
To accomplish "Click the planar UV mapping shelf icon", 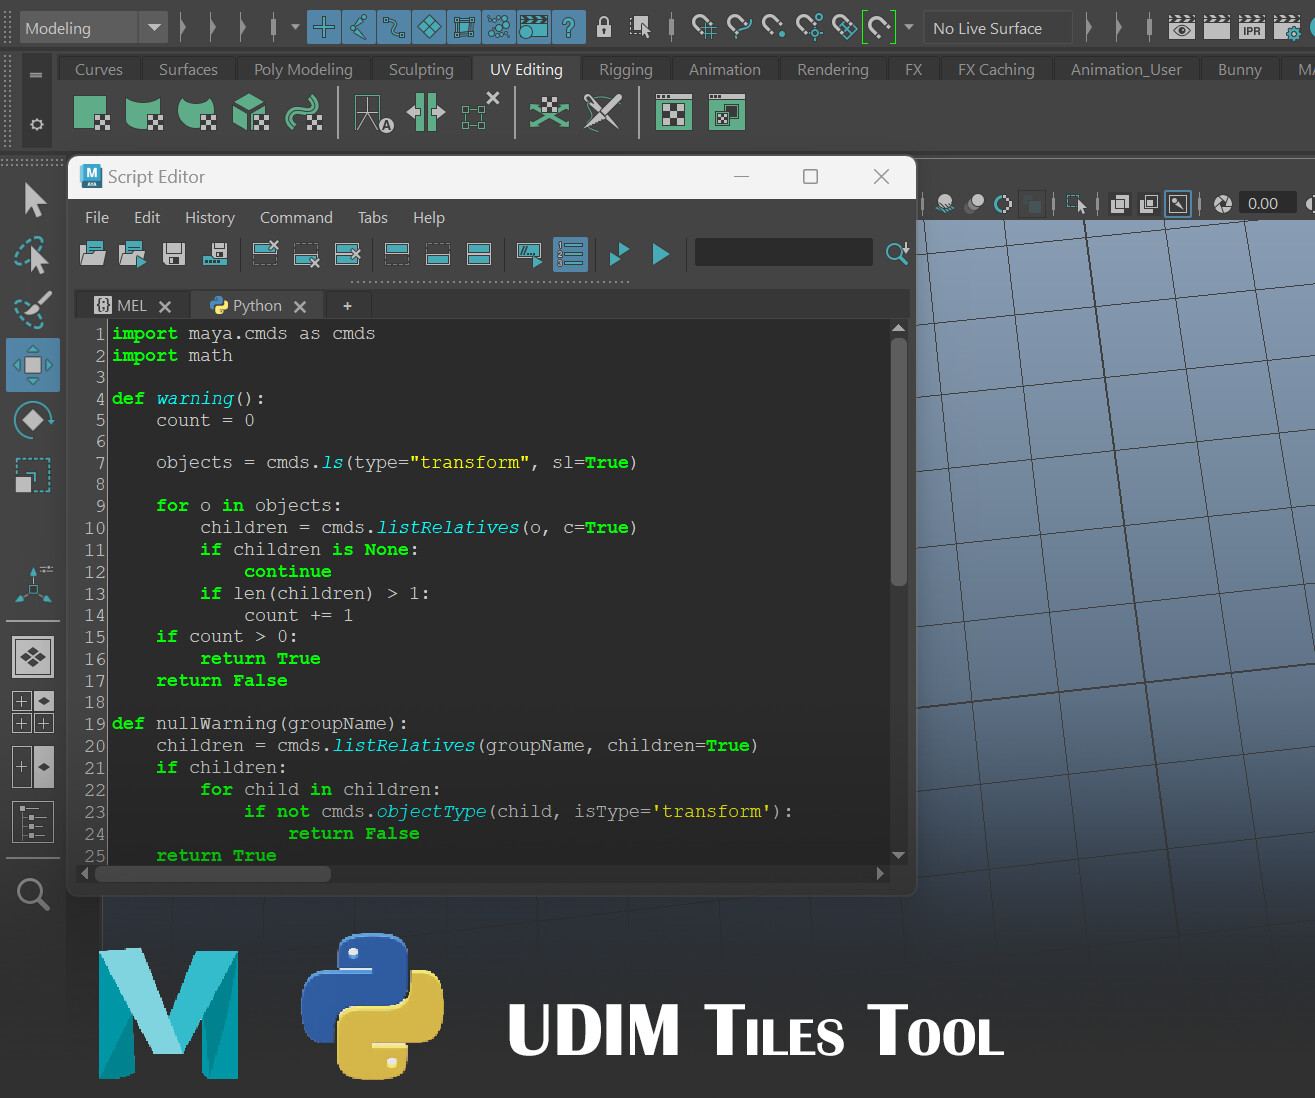I will coord(92,113).
